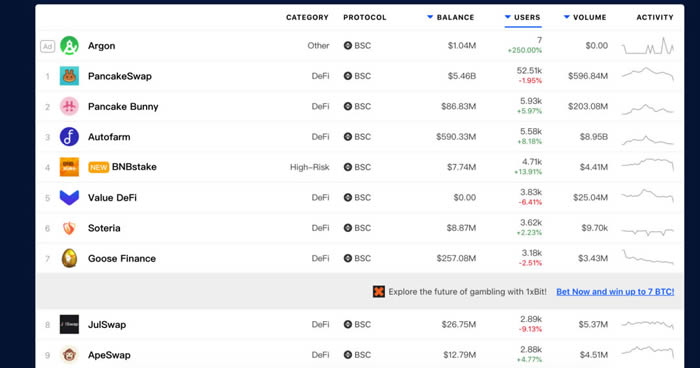The image size is (700, 368).
Task: Open the orange BNBstake logo icon
Action: 69,167
